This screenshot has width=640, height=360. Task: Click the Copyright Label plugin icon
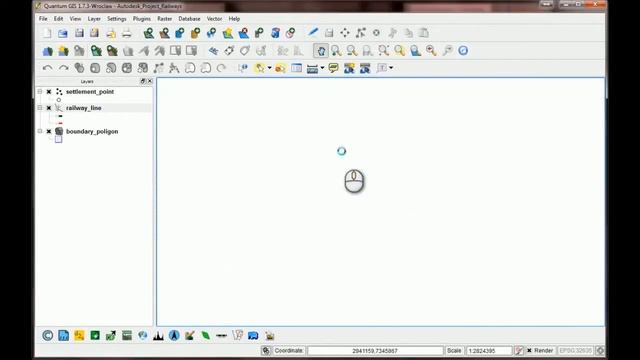pos(47,336)
